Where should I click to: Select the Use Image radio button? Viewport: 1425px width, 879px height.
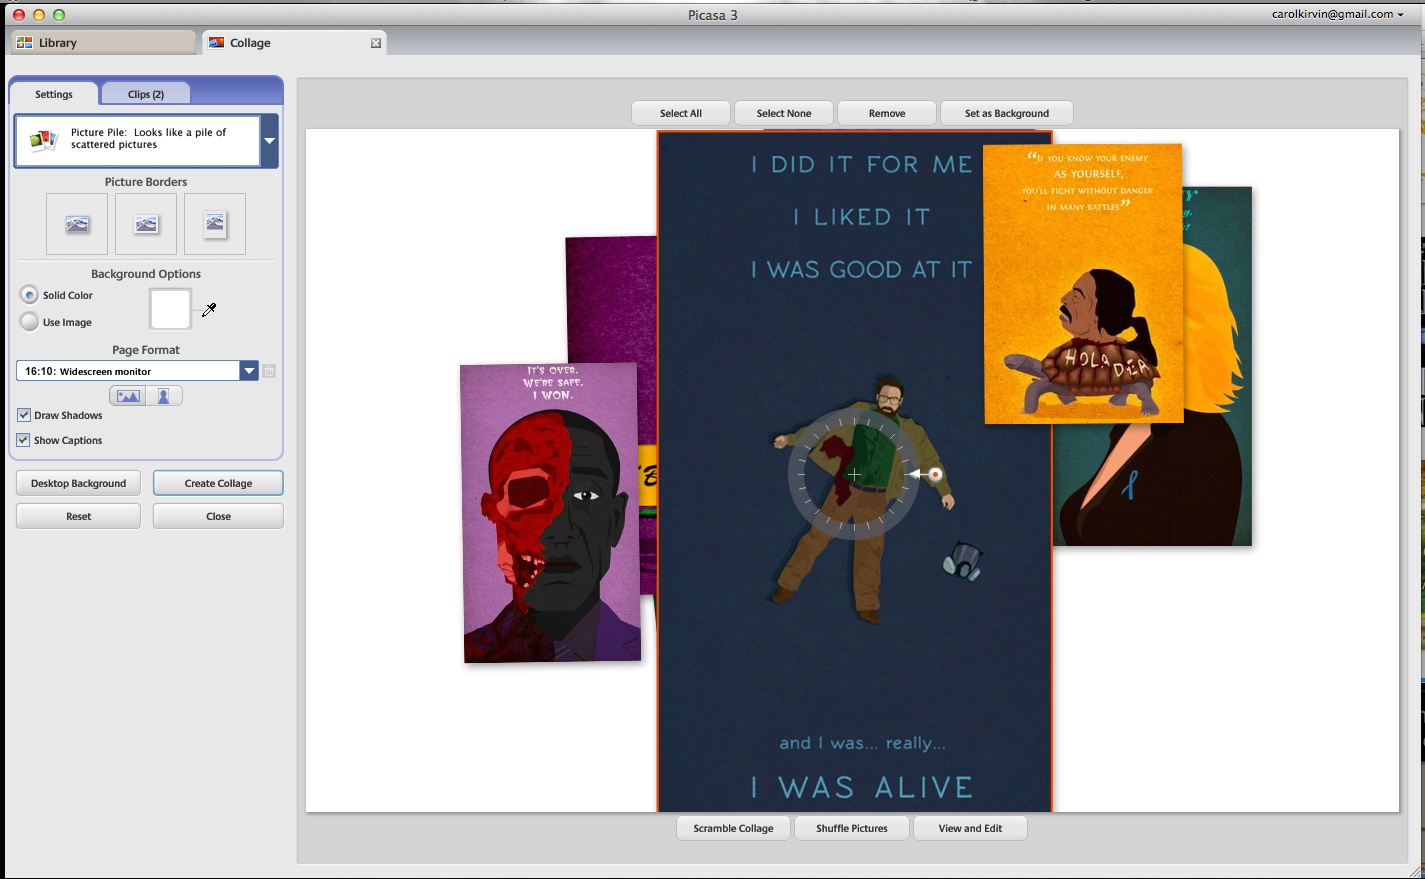(x=30, y=322)
